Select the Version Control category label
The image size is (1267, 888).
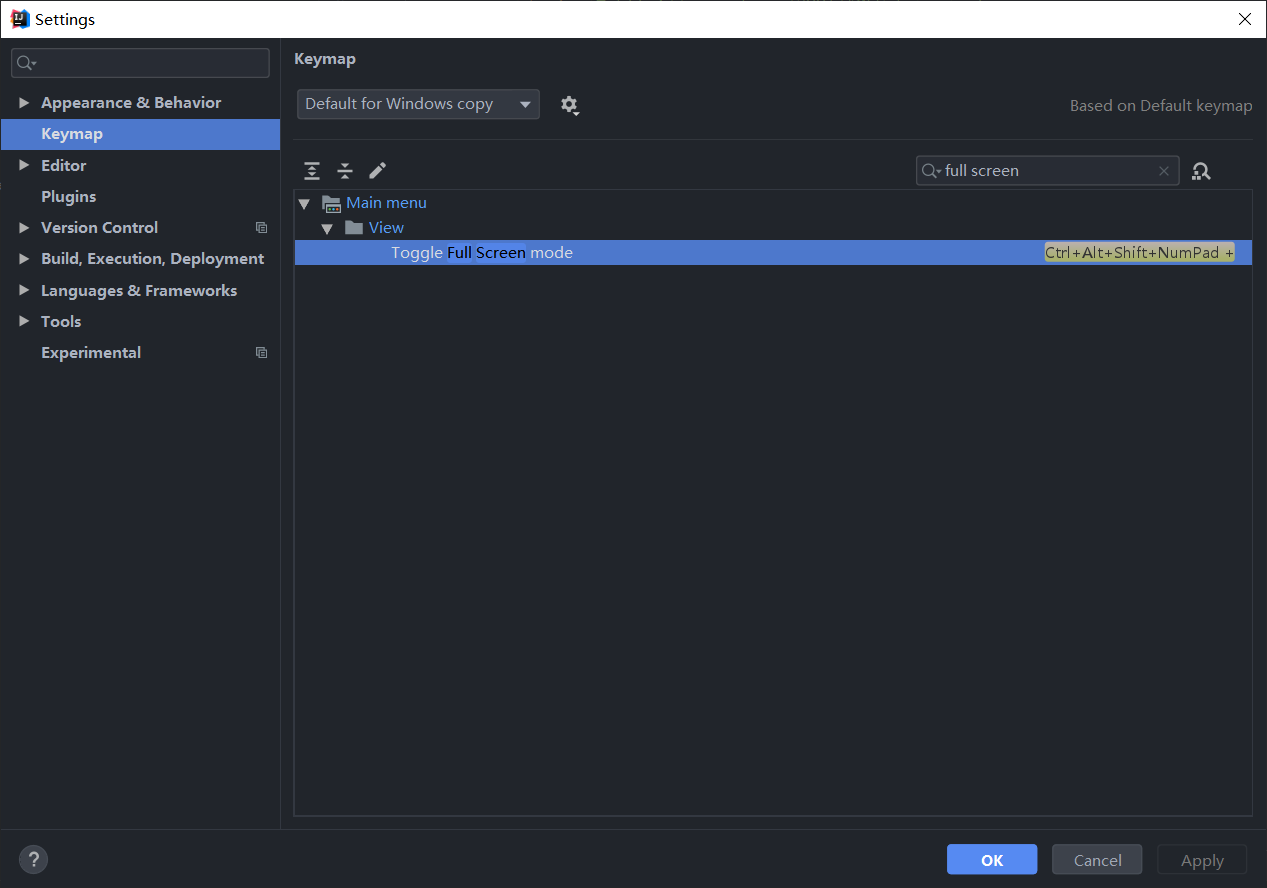point(100,228)
